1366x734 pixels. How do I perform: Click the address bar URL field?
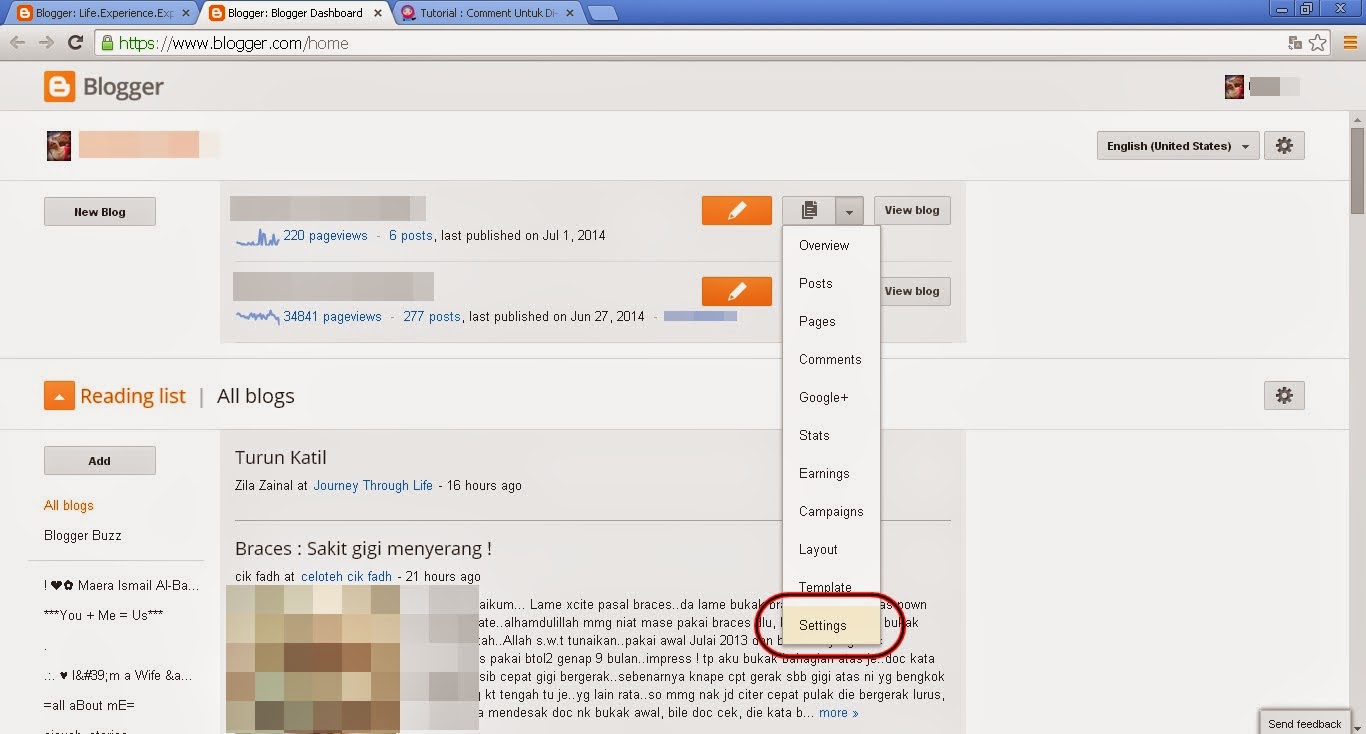(690, 43)
